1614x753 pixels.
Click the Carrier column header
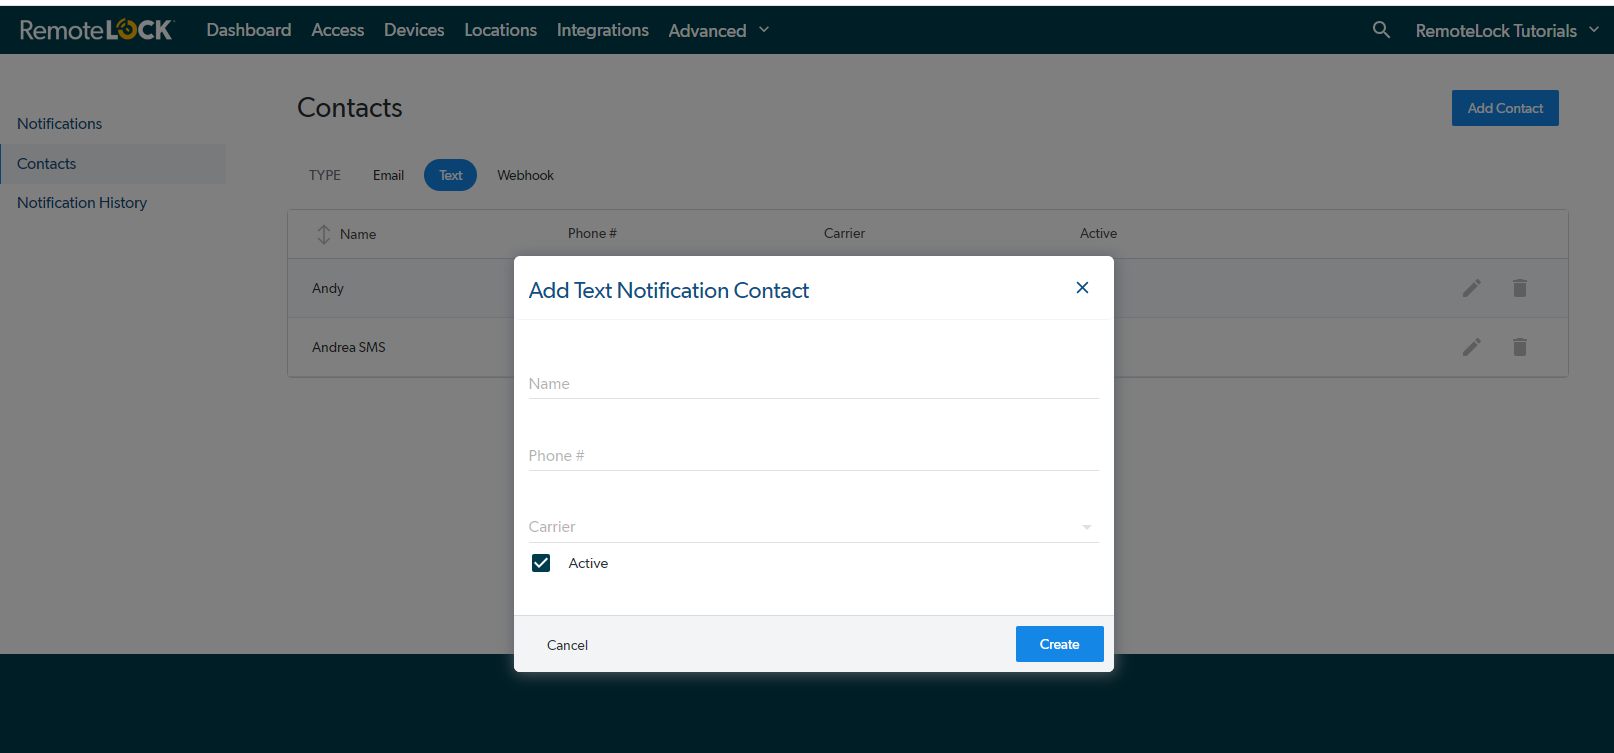844,233
